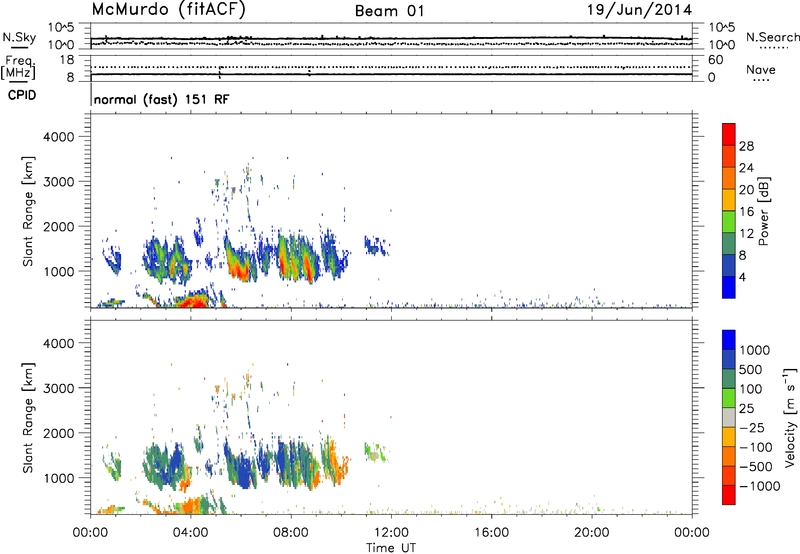Screen dimensions: 800x554
Task: Click the '-1000' tick on the Velocity scale
Action: [759, 486]
